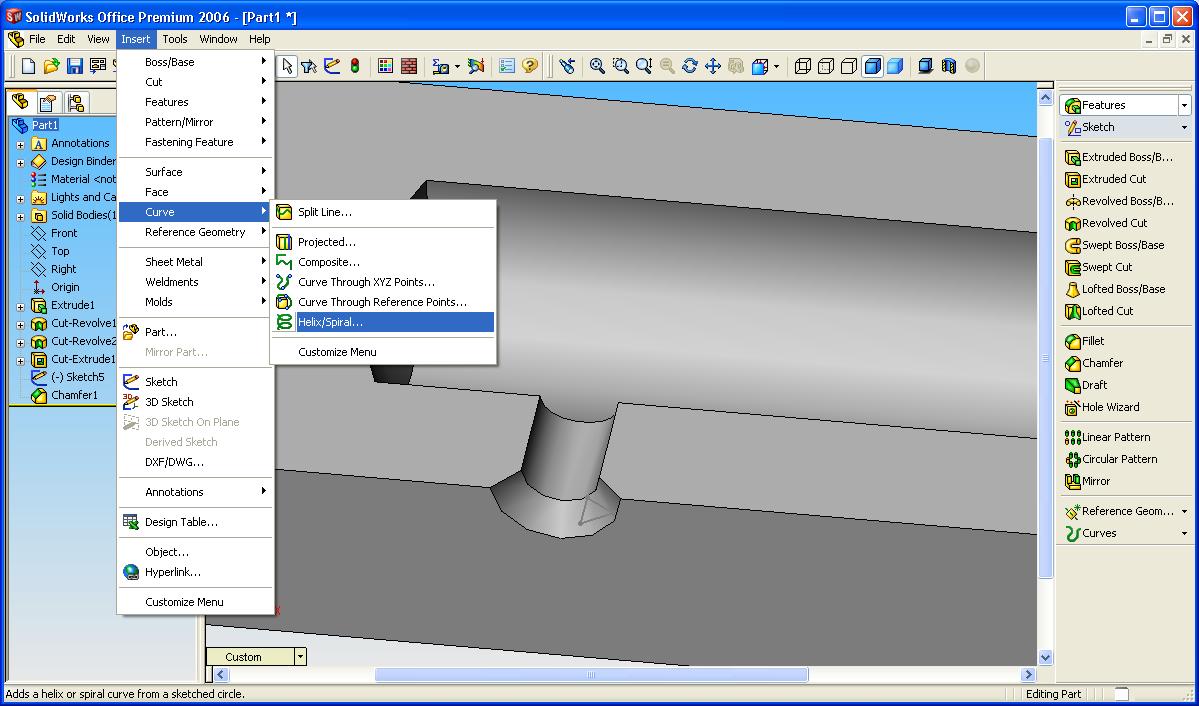Expand the Design Binder tree node
Viewport: 1199px width, 706px height.
21,162
